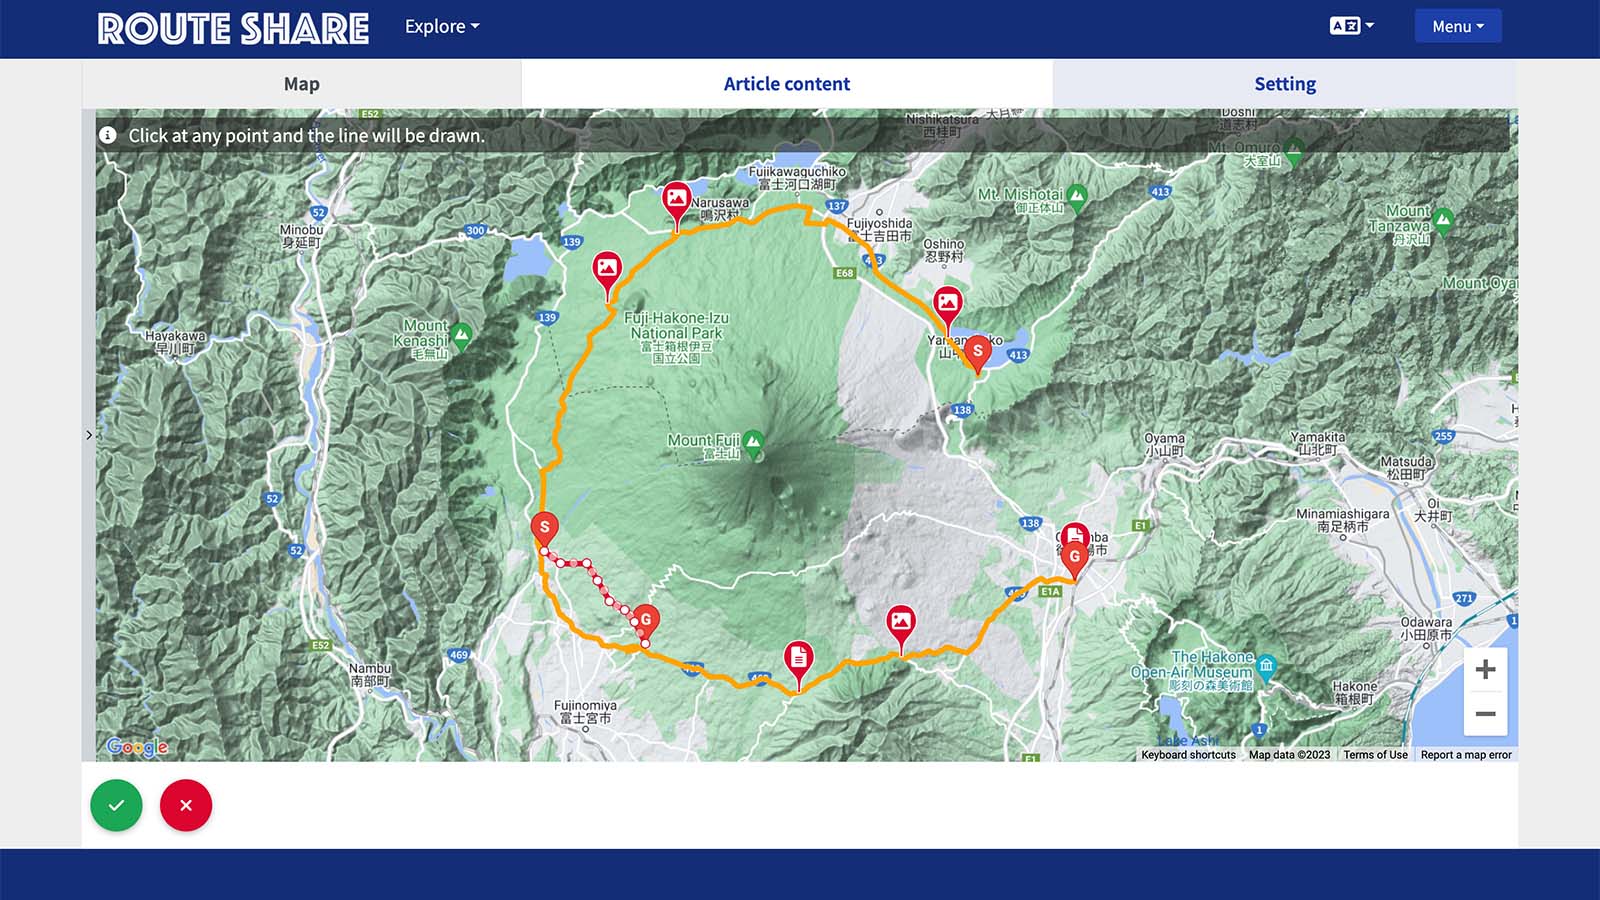Click the Mt. Mishotai peak marker
This screenshot has width=1600, height=900.
tap(1077, 197)
